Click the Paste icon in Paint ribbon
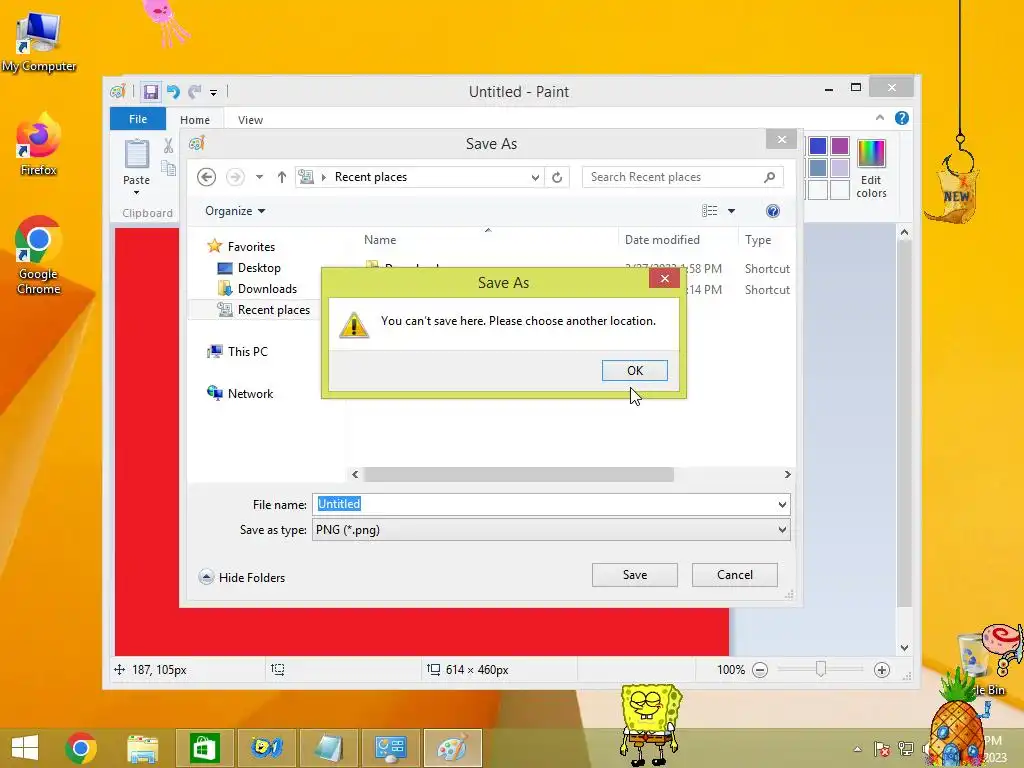The width and height of the screenshot is (1024, 768). (136, 153)
